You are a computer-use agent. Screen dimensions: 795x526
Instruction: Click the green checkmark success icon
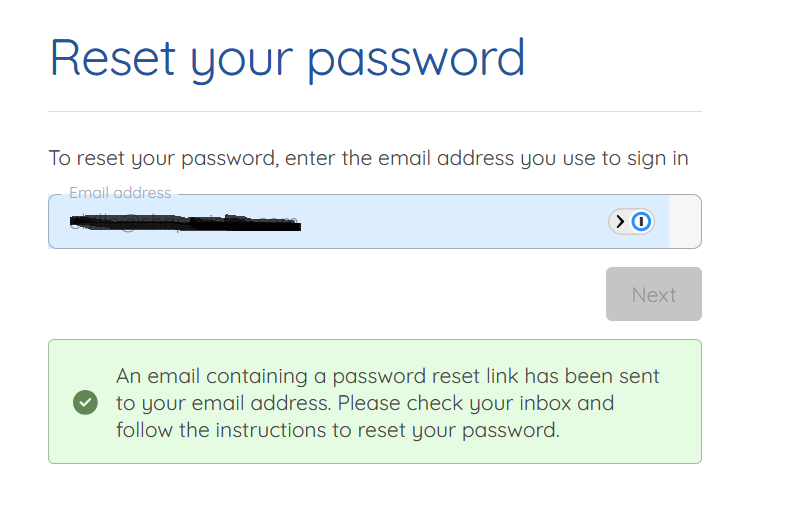click(85, 403)
